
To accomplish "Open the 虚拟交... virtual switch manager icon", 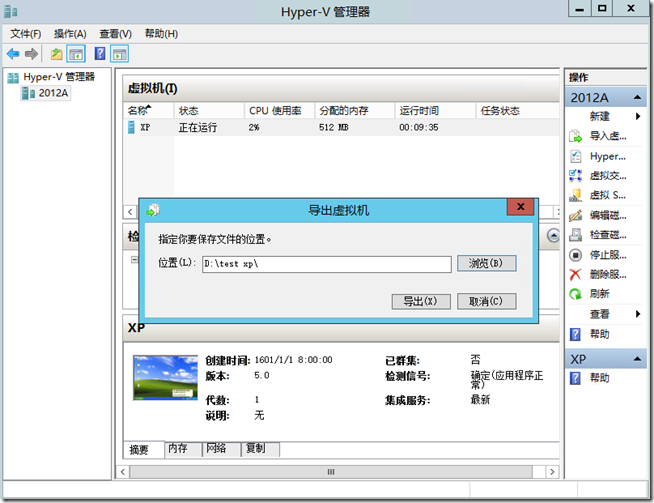I will tap(576, 176).
